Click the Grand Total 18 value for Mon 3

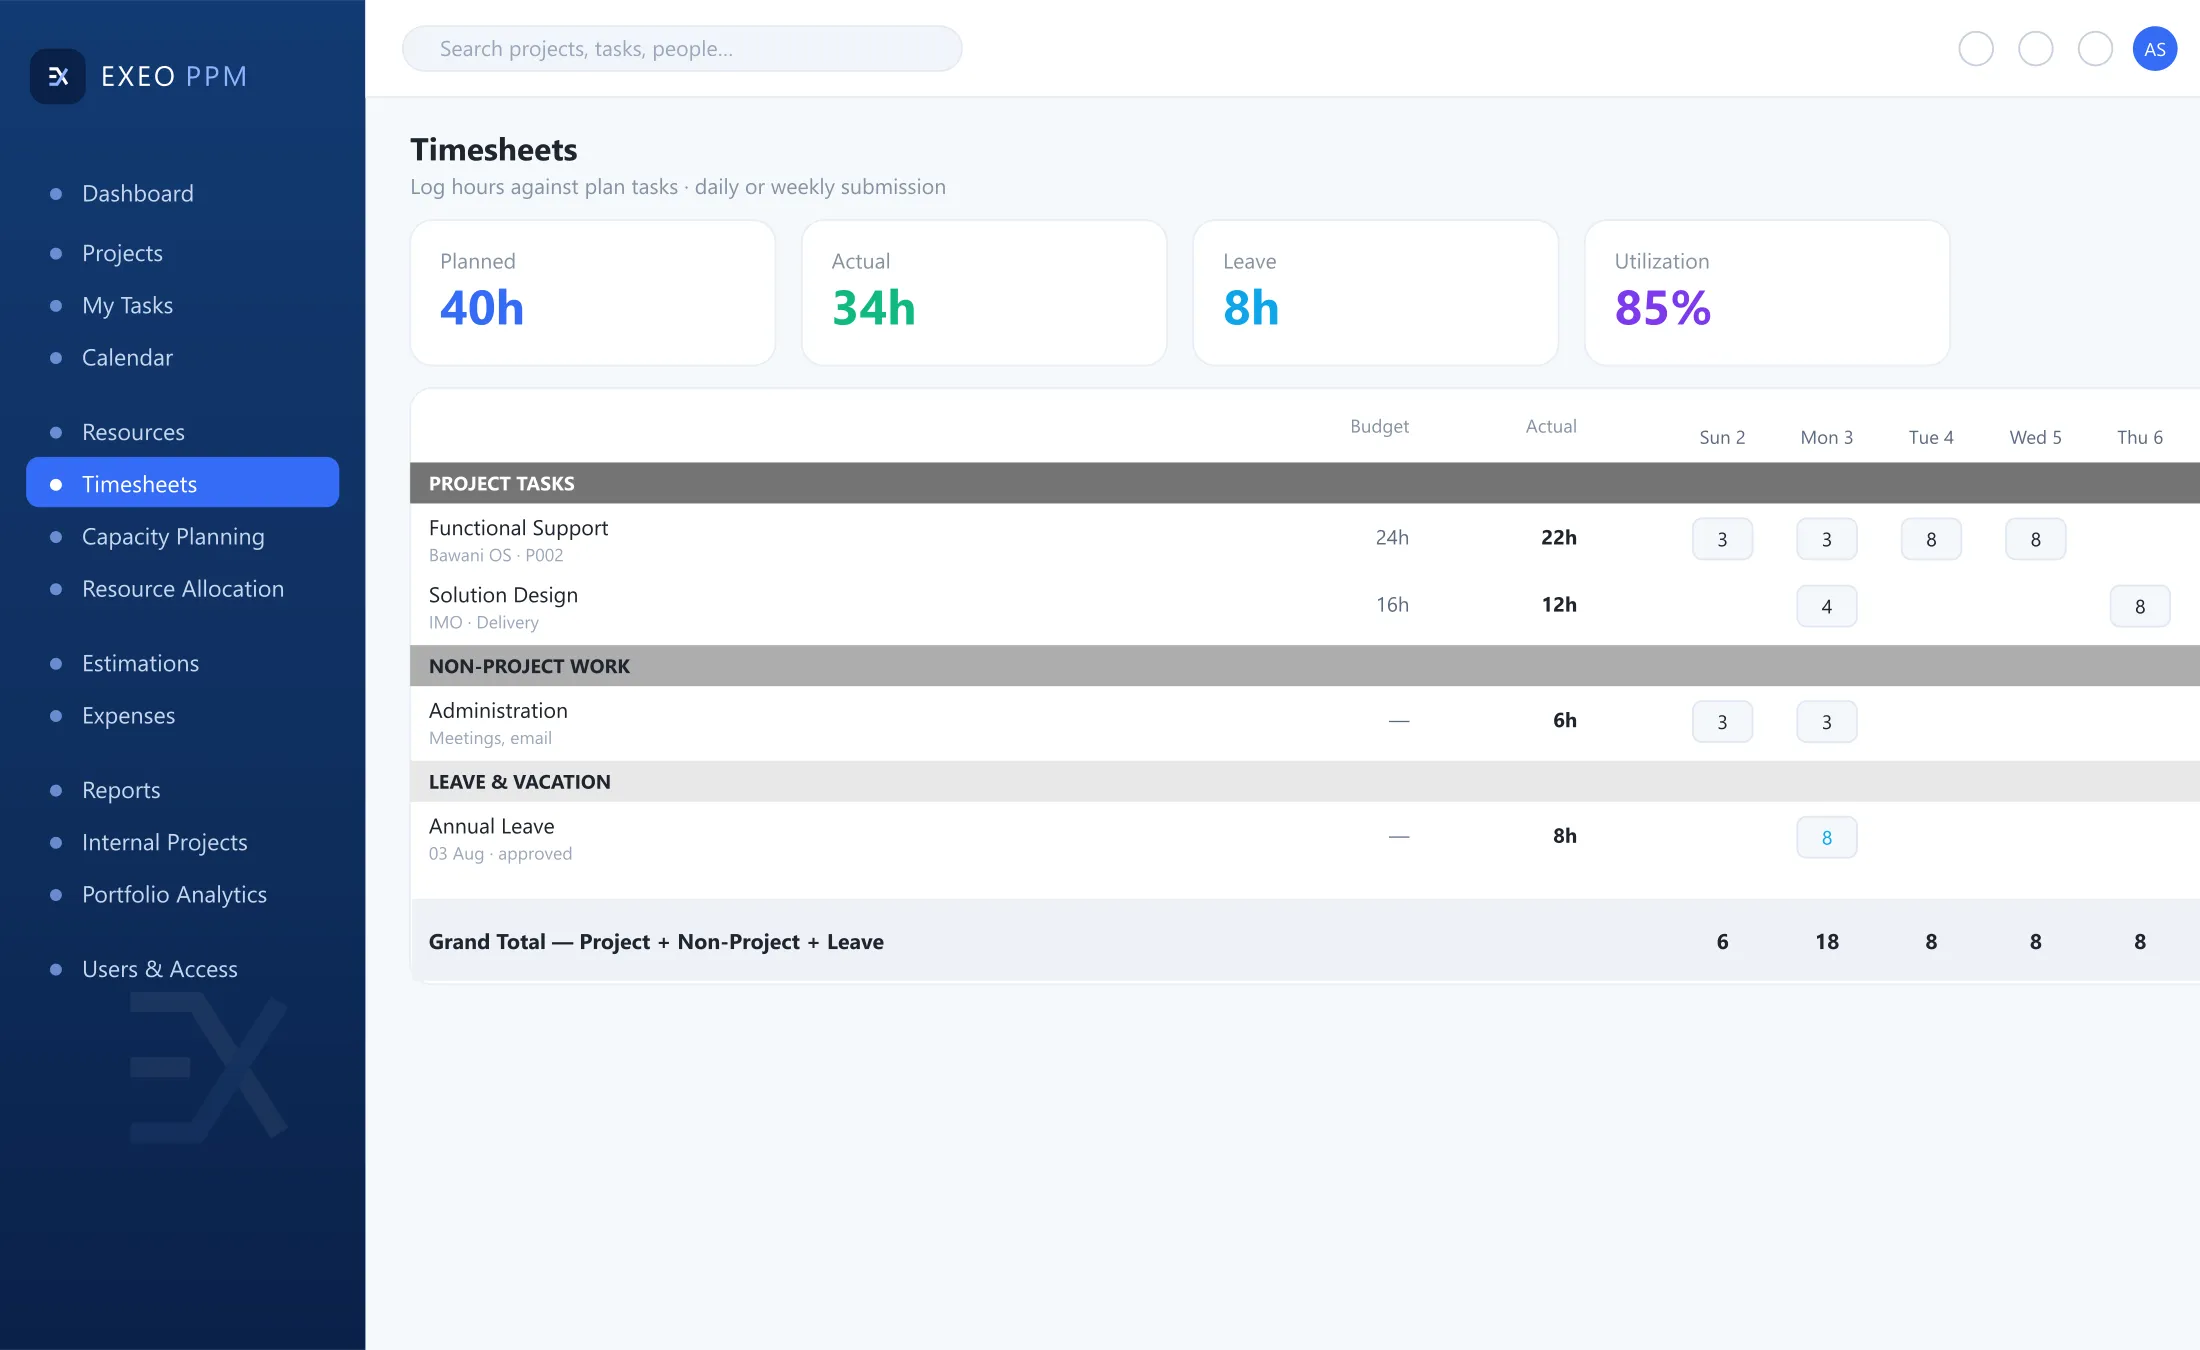[x=1826, y=942]
